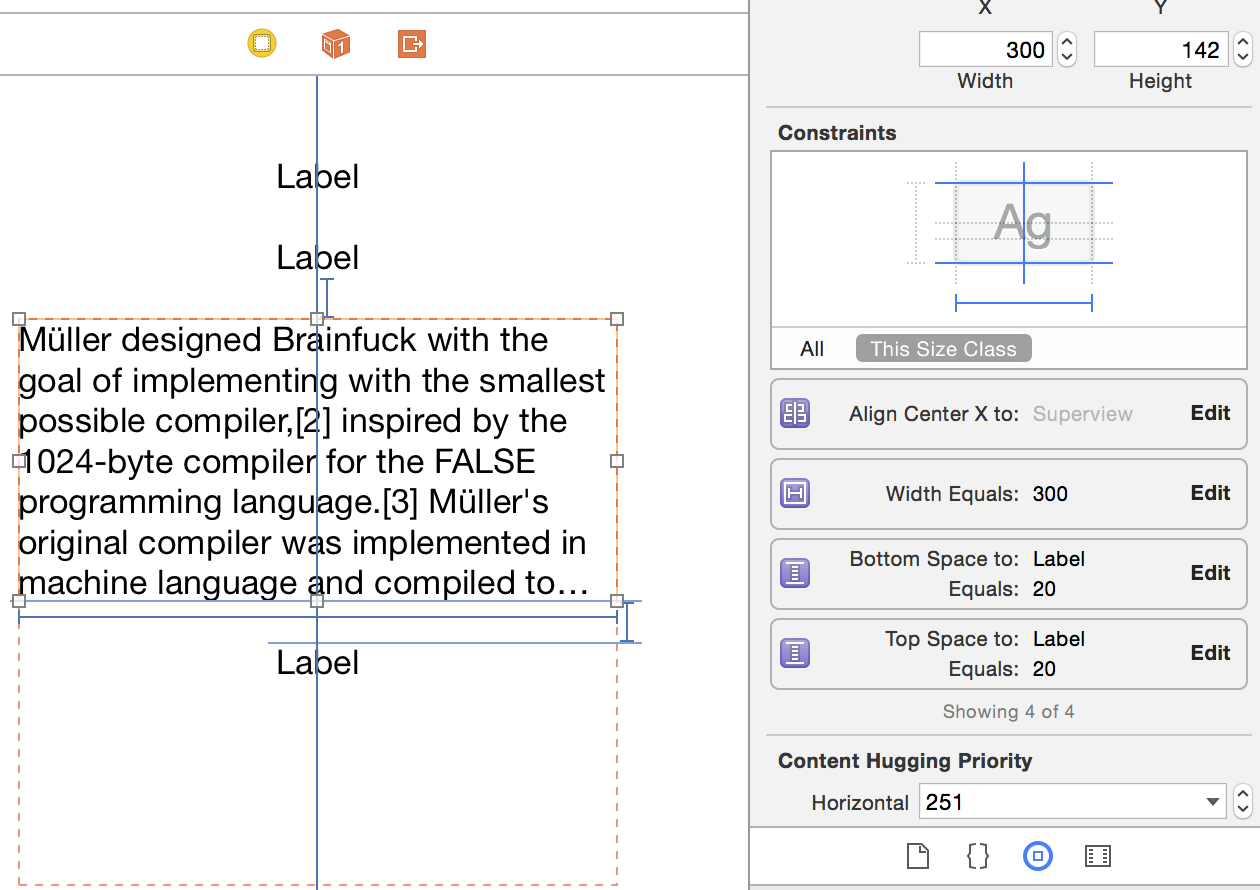Click the orange Exit icon

(x=412, y=43)
